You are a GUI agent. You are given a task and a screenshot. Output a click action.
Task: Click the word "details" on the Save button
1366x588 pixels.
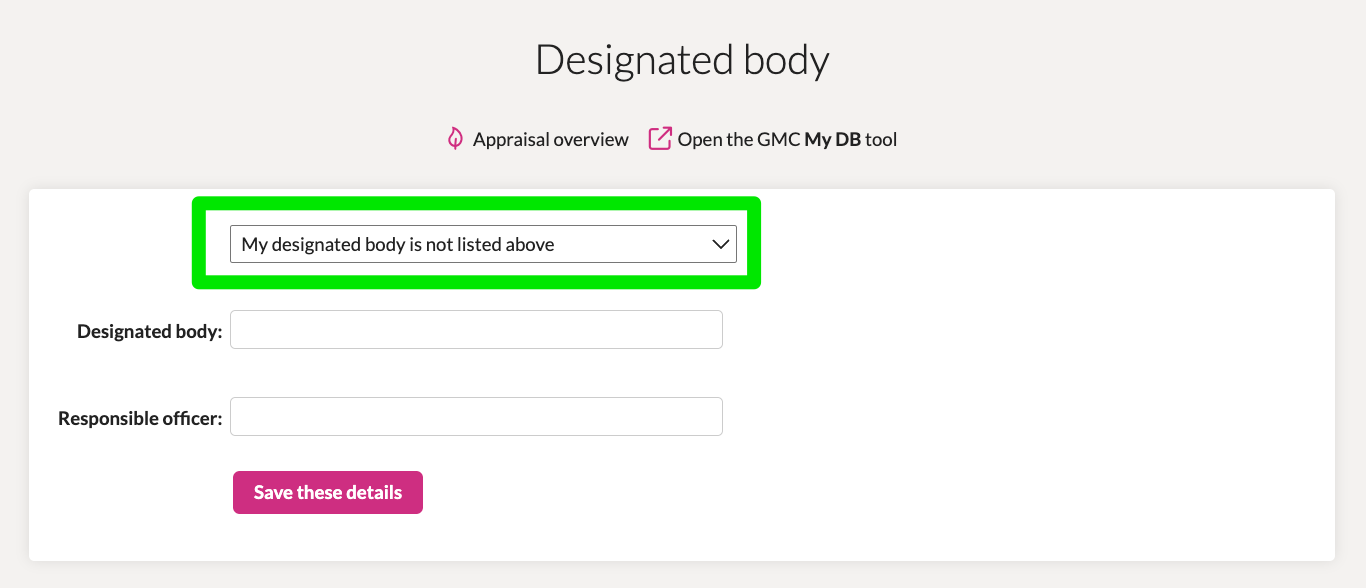pyautogui.click(x=374, y=493)
